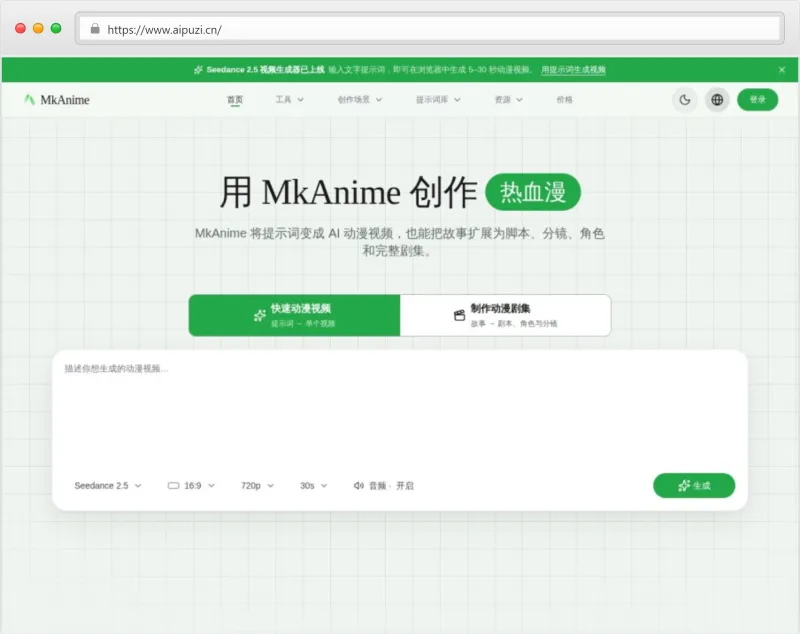This screenshot has height=634, width=800.
Task: Toggle the audio 音频 开启 switch
Action: point(384,486)
